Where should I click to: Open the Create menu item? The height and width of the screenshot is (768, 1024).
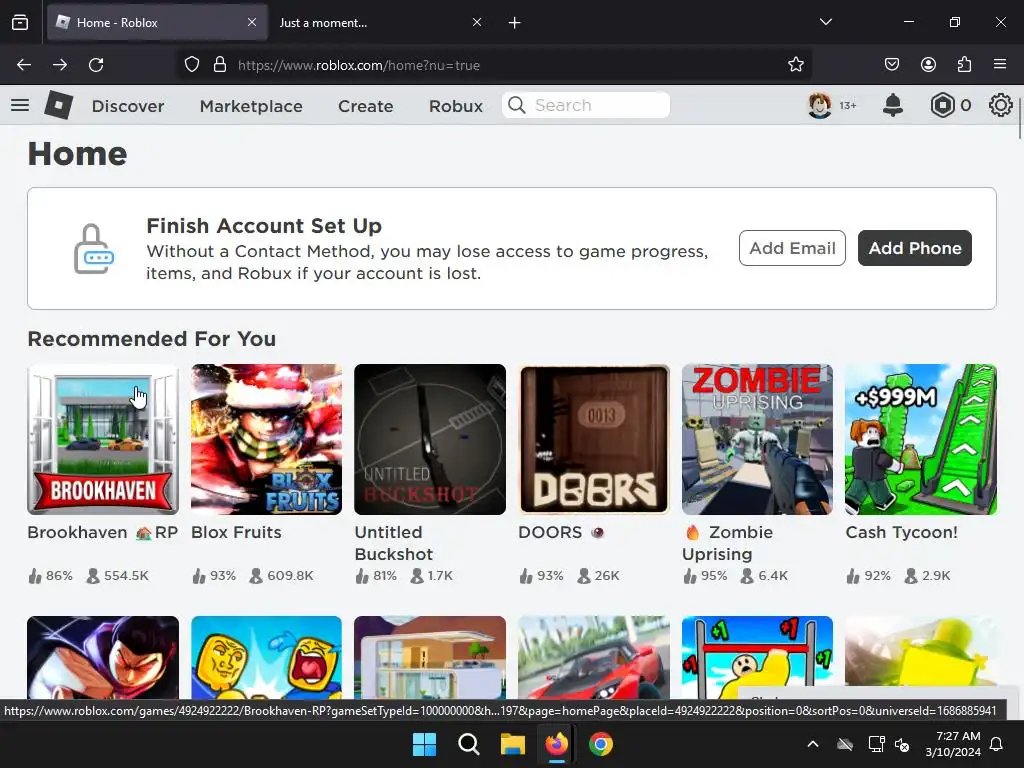pos(366,106)
